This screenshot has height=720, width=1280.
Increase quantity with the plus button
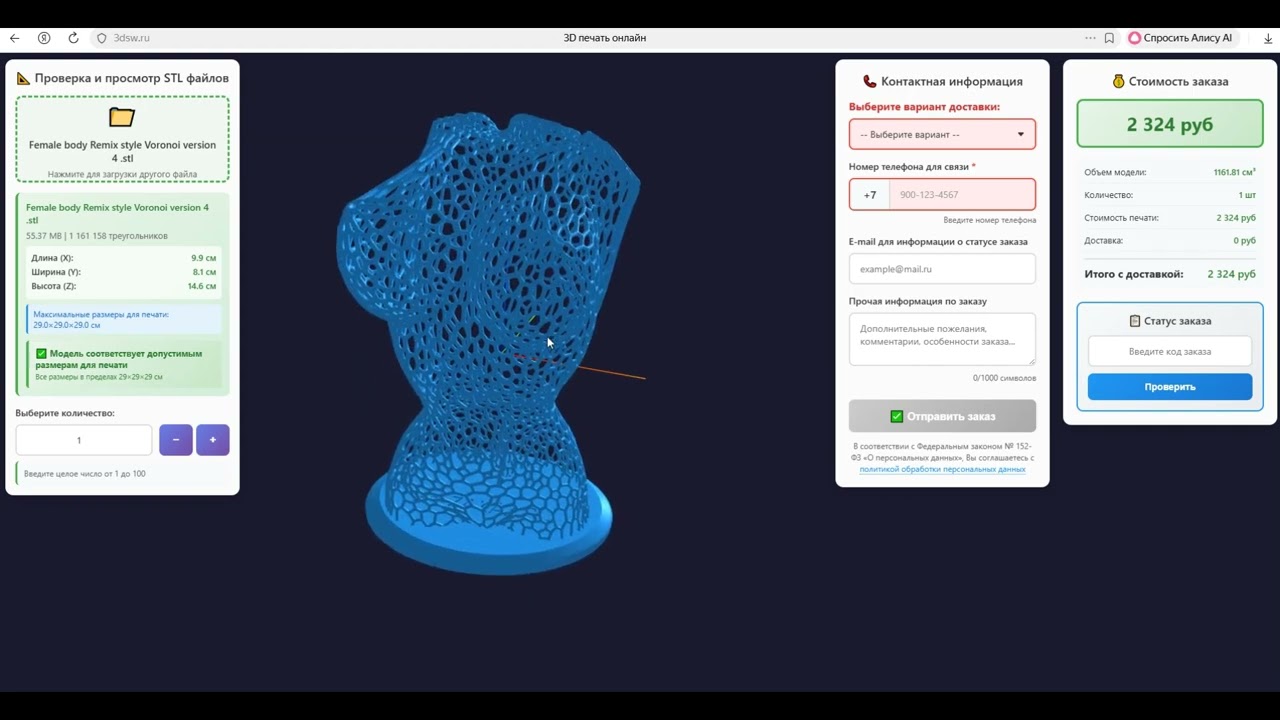pyautogui.click(x=213, y=440)
